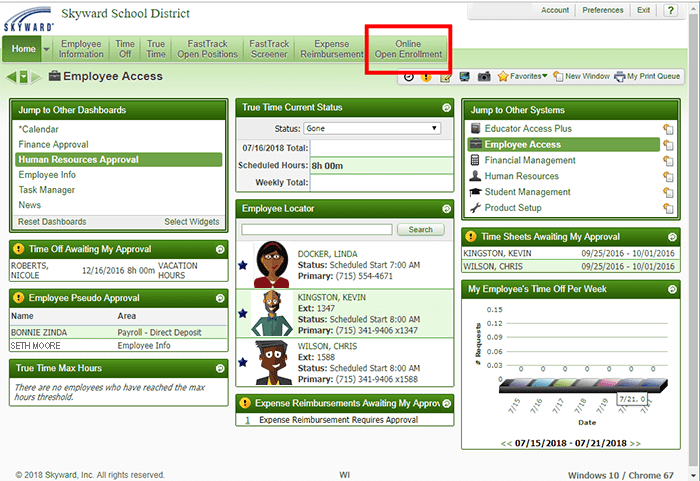Open Student Management in new window icon
Image resolution: width=700 pixels, height=481 pixels.
click(x=668, y=192)
